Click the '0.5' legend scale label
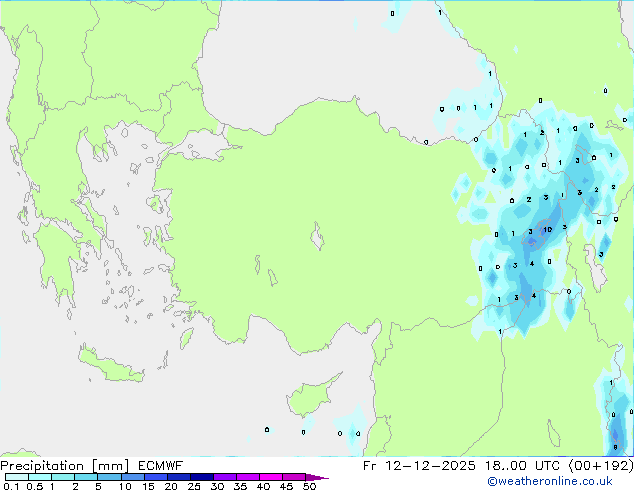634x490 pixels. 35,486
